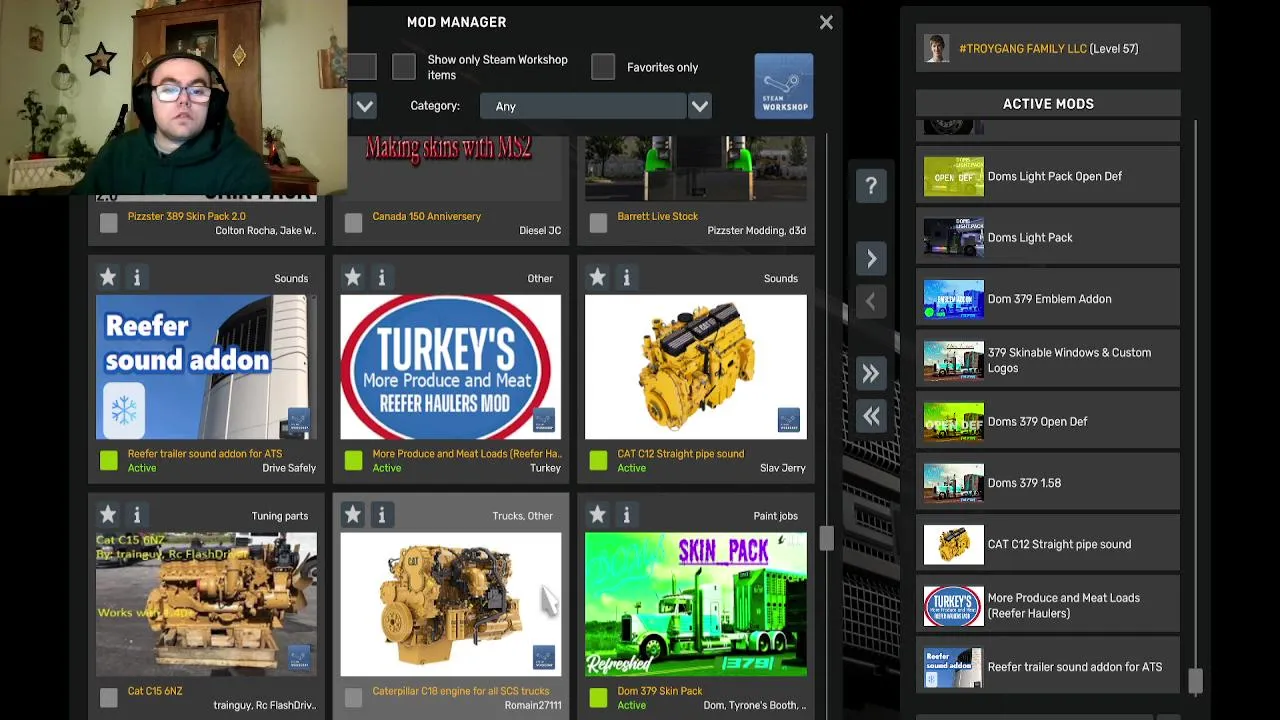Close the Mod Manager window

pyautogui.click(x=826, y=22)
